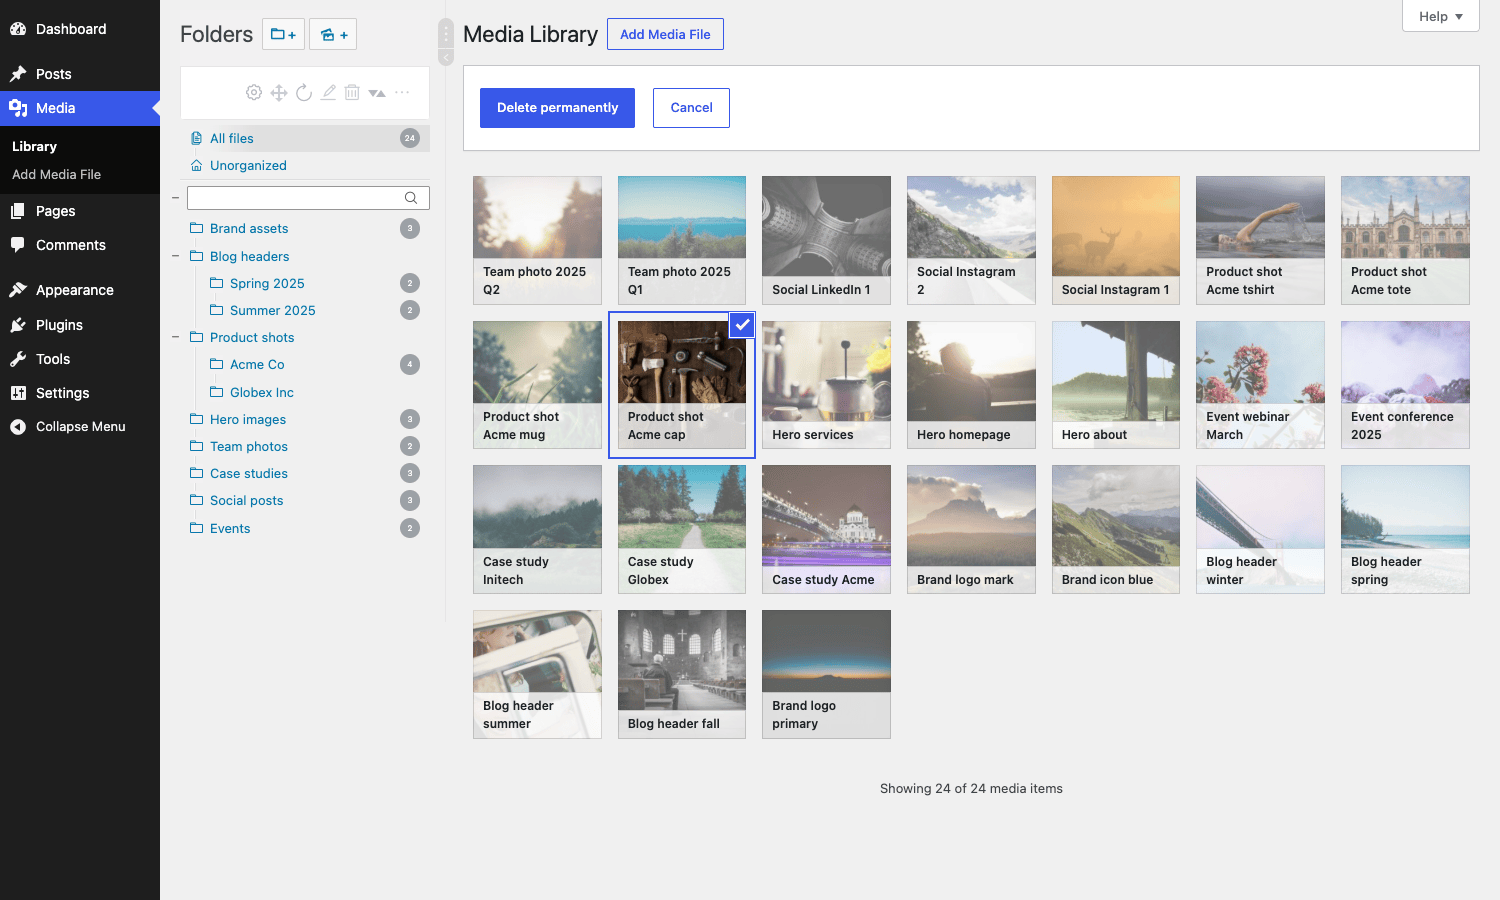Select Social Instagram 2 thumbnail
Viewport: 1500px width, 900px height.
pos(971,240)
